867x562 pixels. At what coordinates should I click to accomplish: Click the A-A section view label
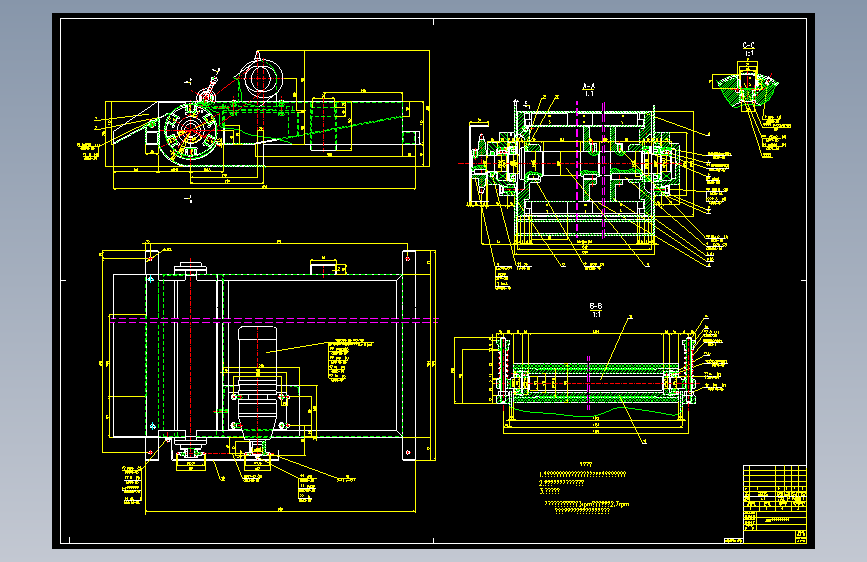[x=589, y=90]
